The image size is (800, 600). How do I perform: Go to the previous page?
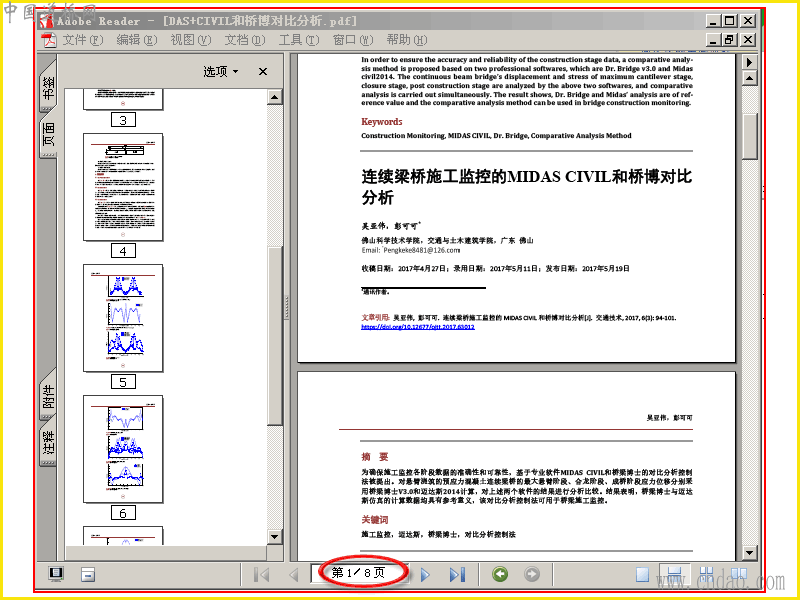[294, 574]
